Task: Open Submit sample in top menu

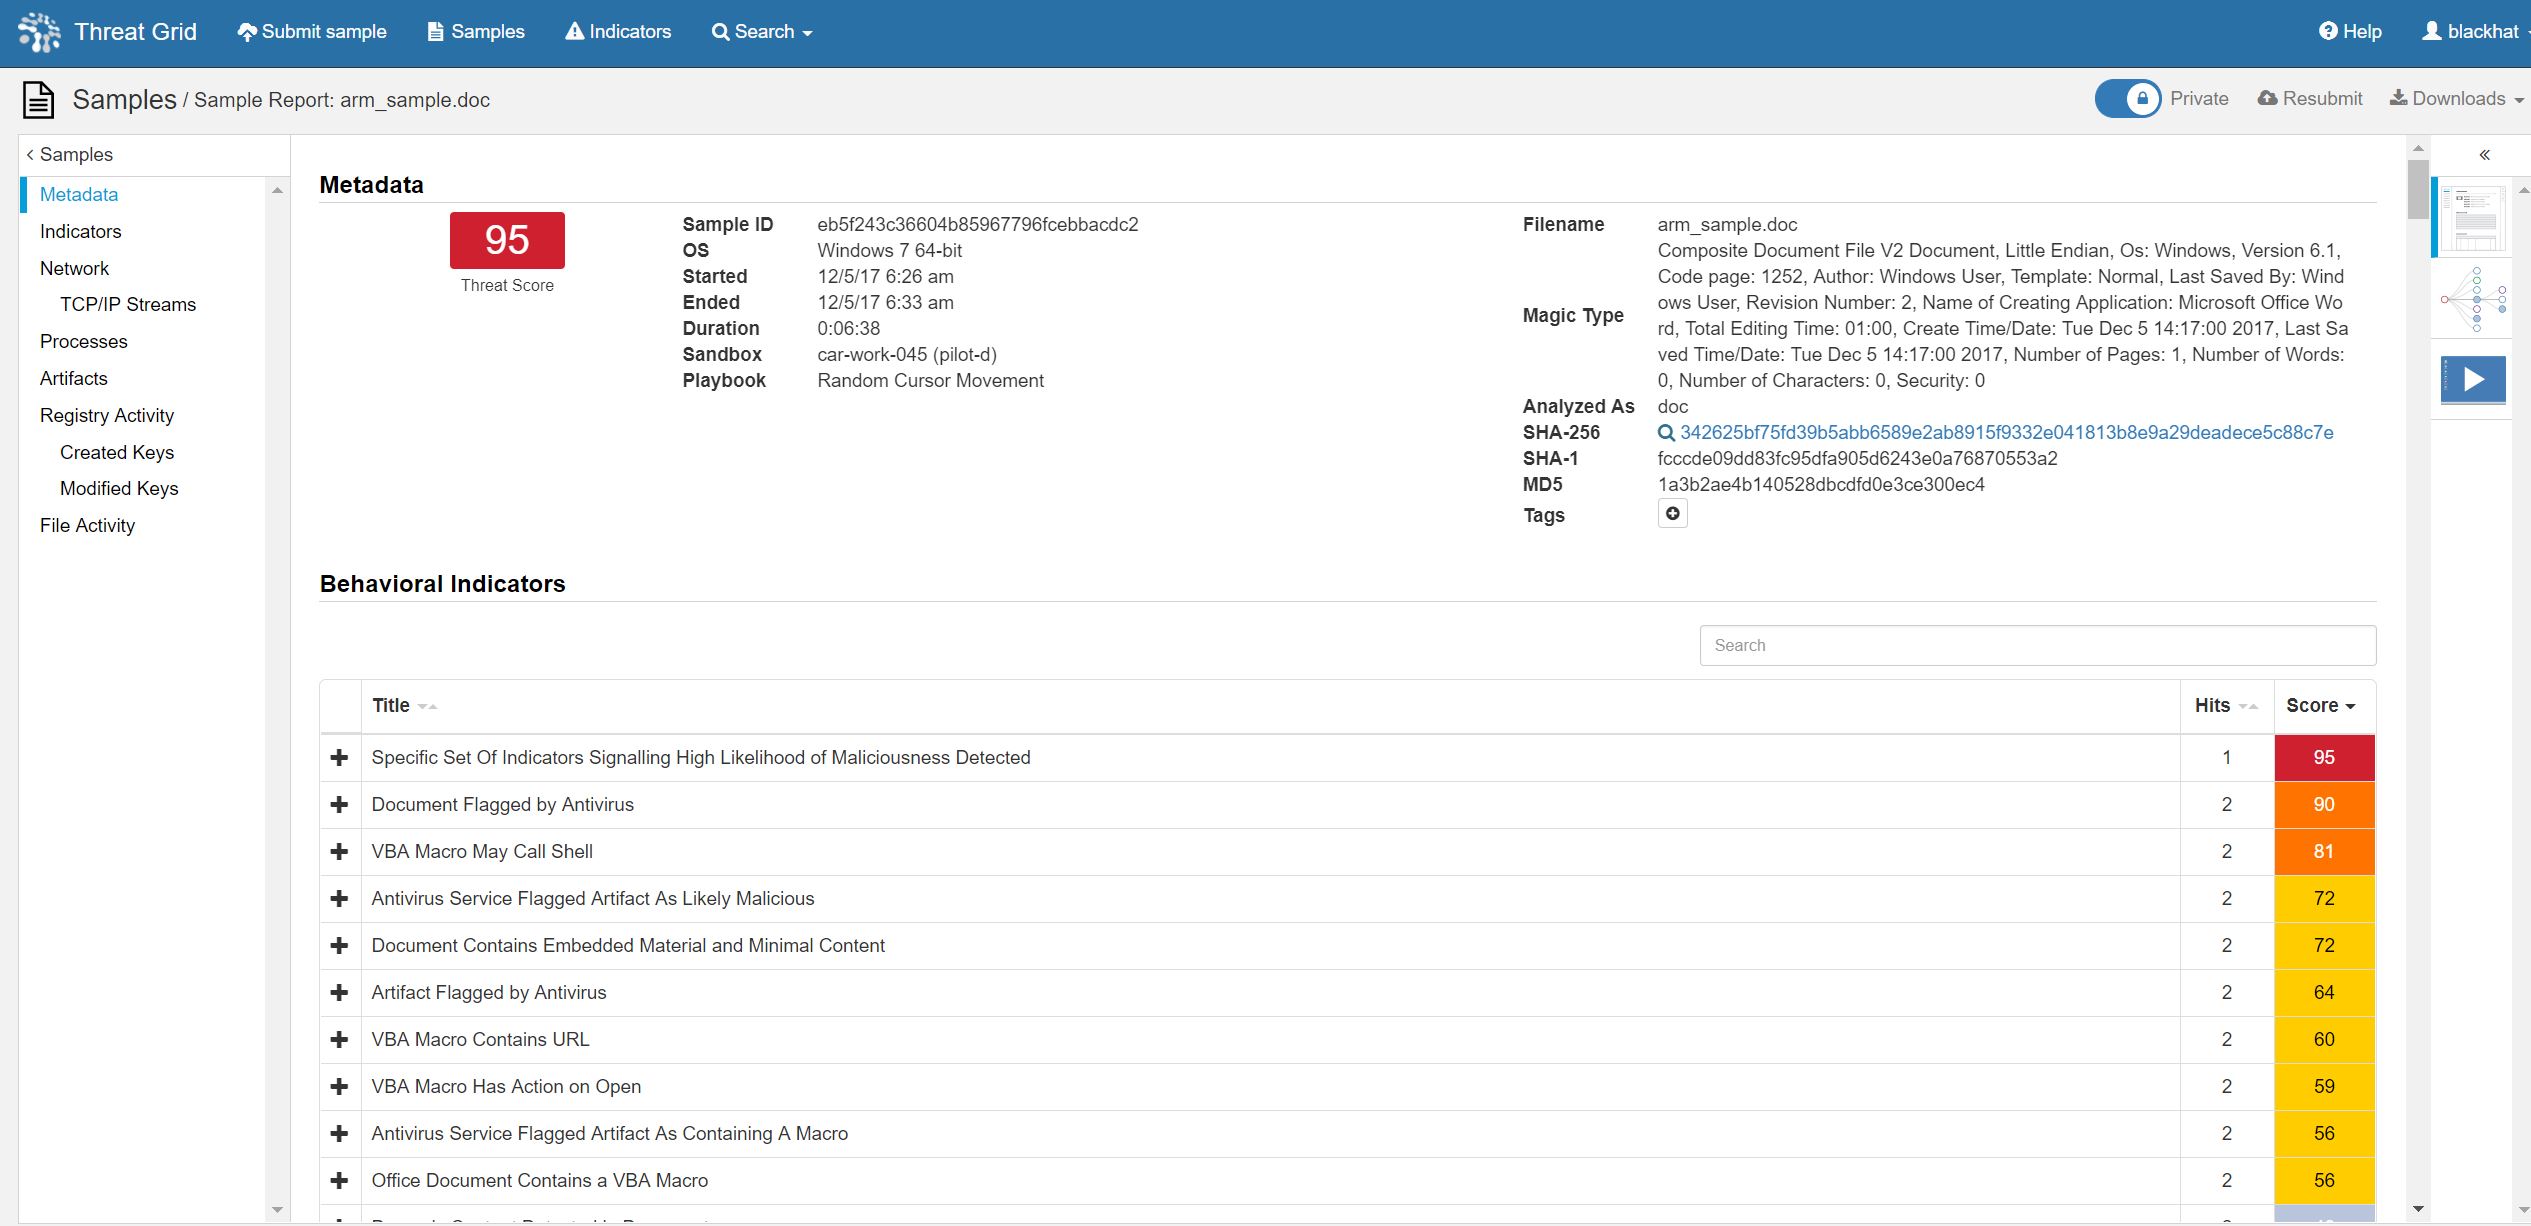Action: [x=312, y=32]
